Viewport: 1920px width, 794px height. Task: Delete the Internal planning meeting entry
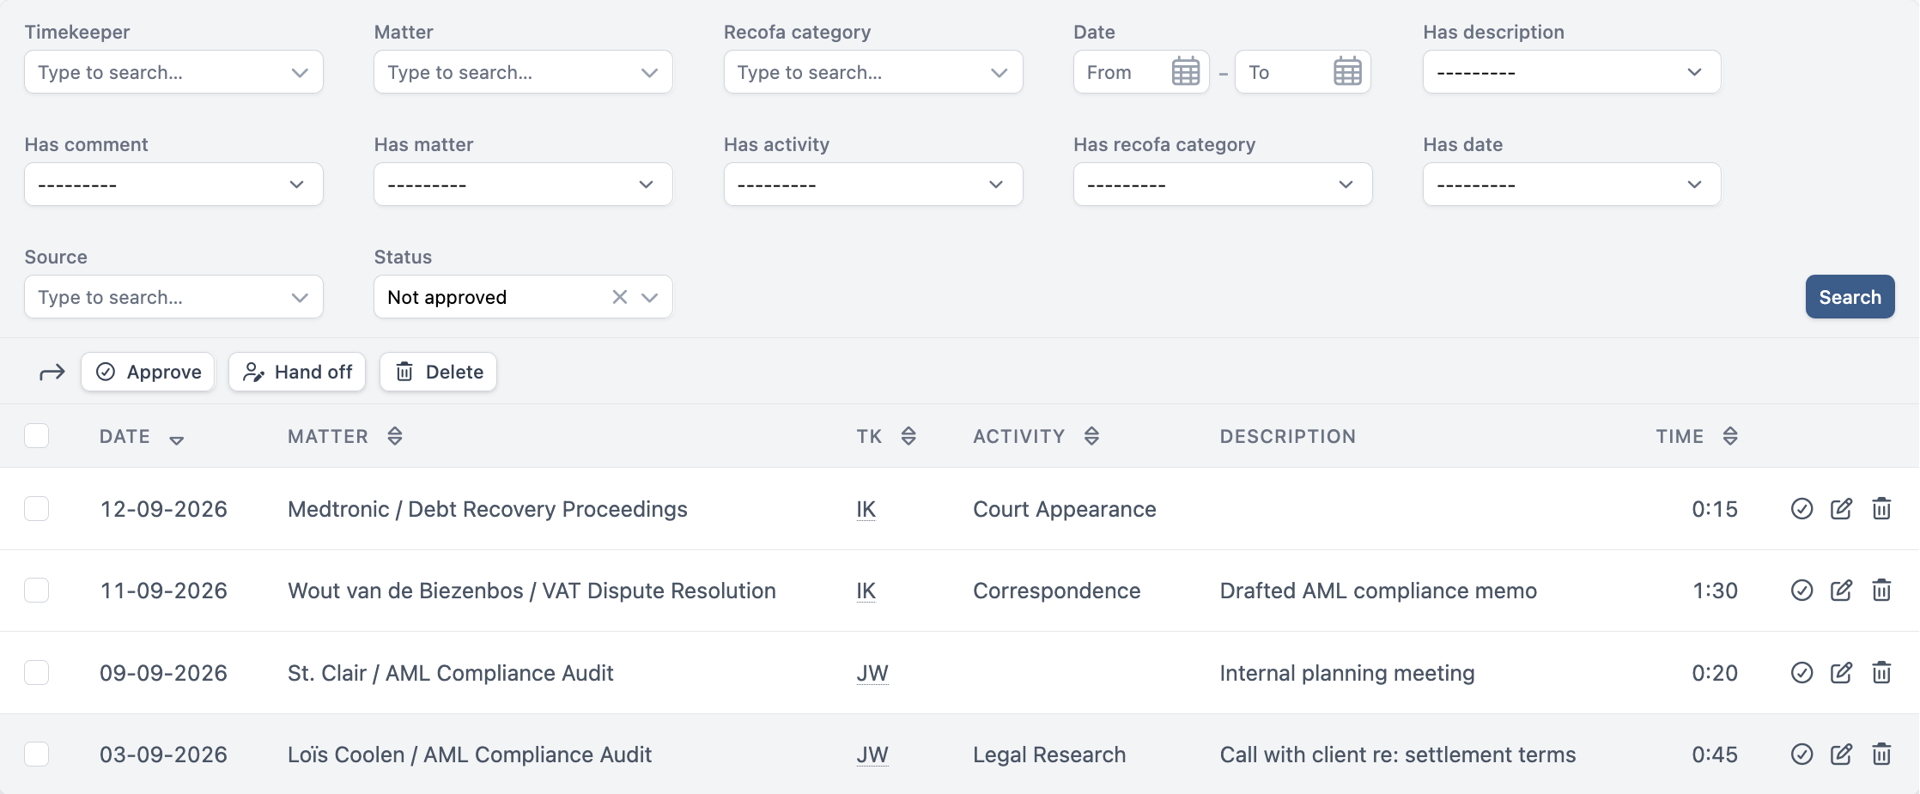coord(1881,673)
